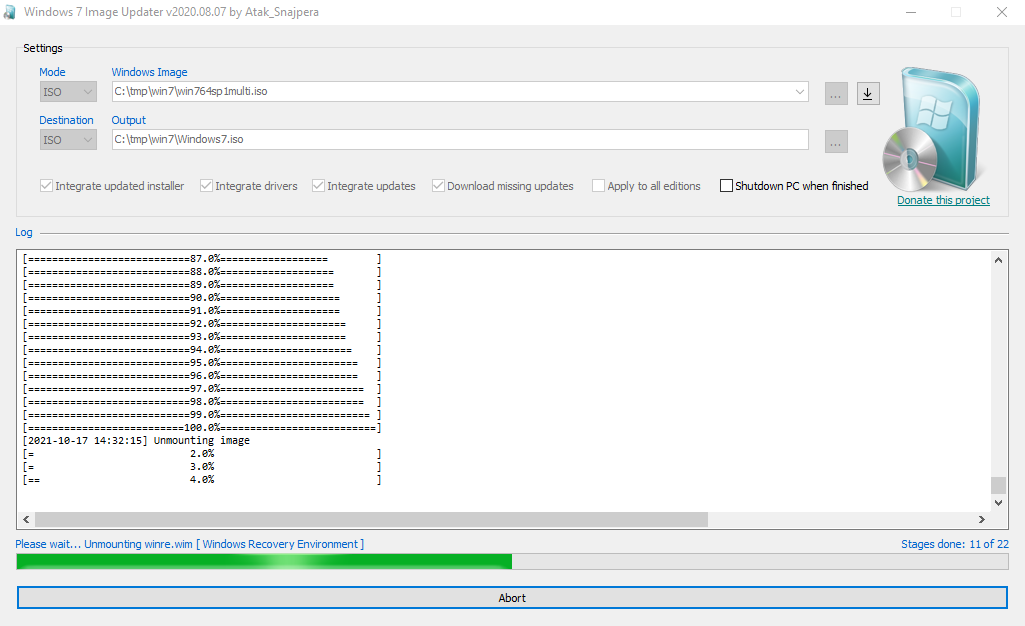Click the 100.0% log line
This screenshot has height=626, width=1025.
202,427
